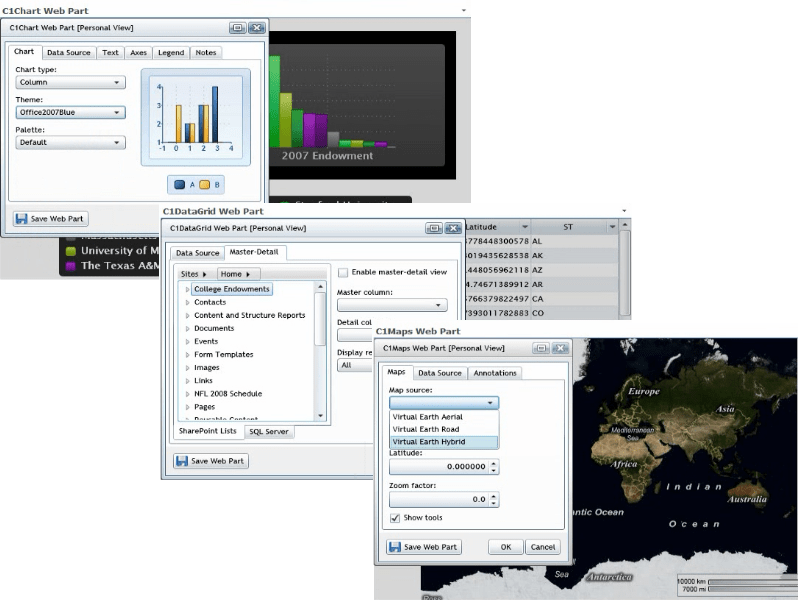
Task: Click Cancel in the C1Maps dialog
Action: point(543,547)
